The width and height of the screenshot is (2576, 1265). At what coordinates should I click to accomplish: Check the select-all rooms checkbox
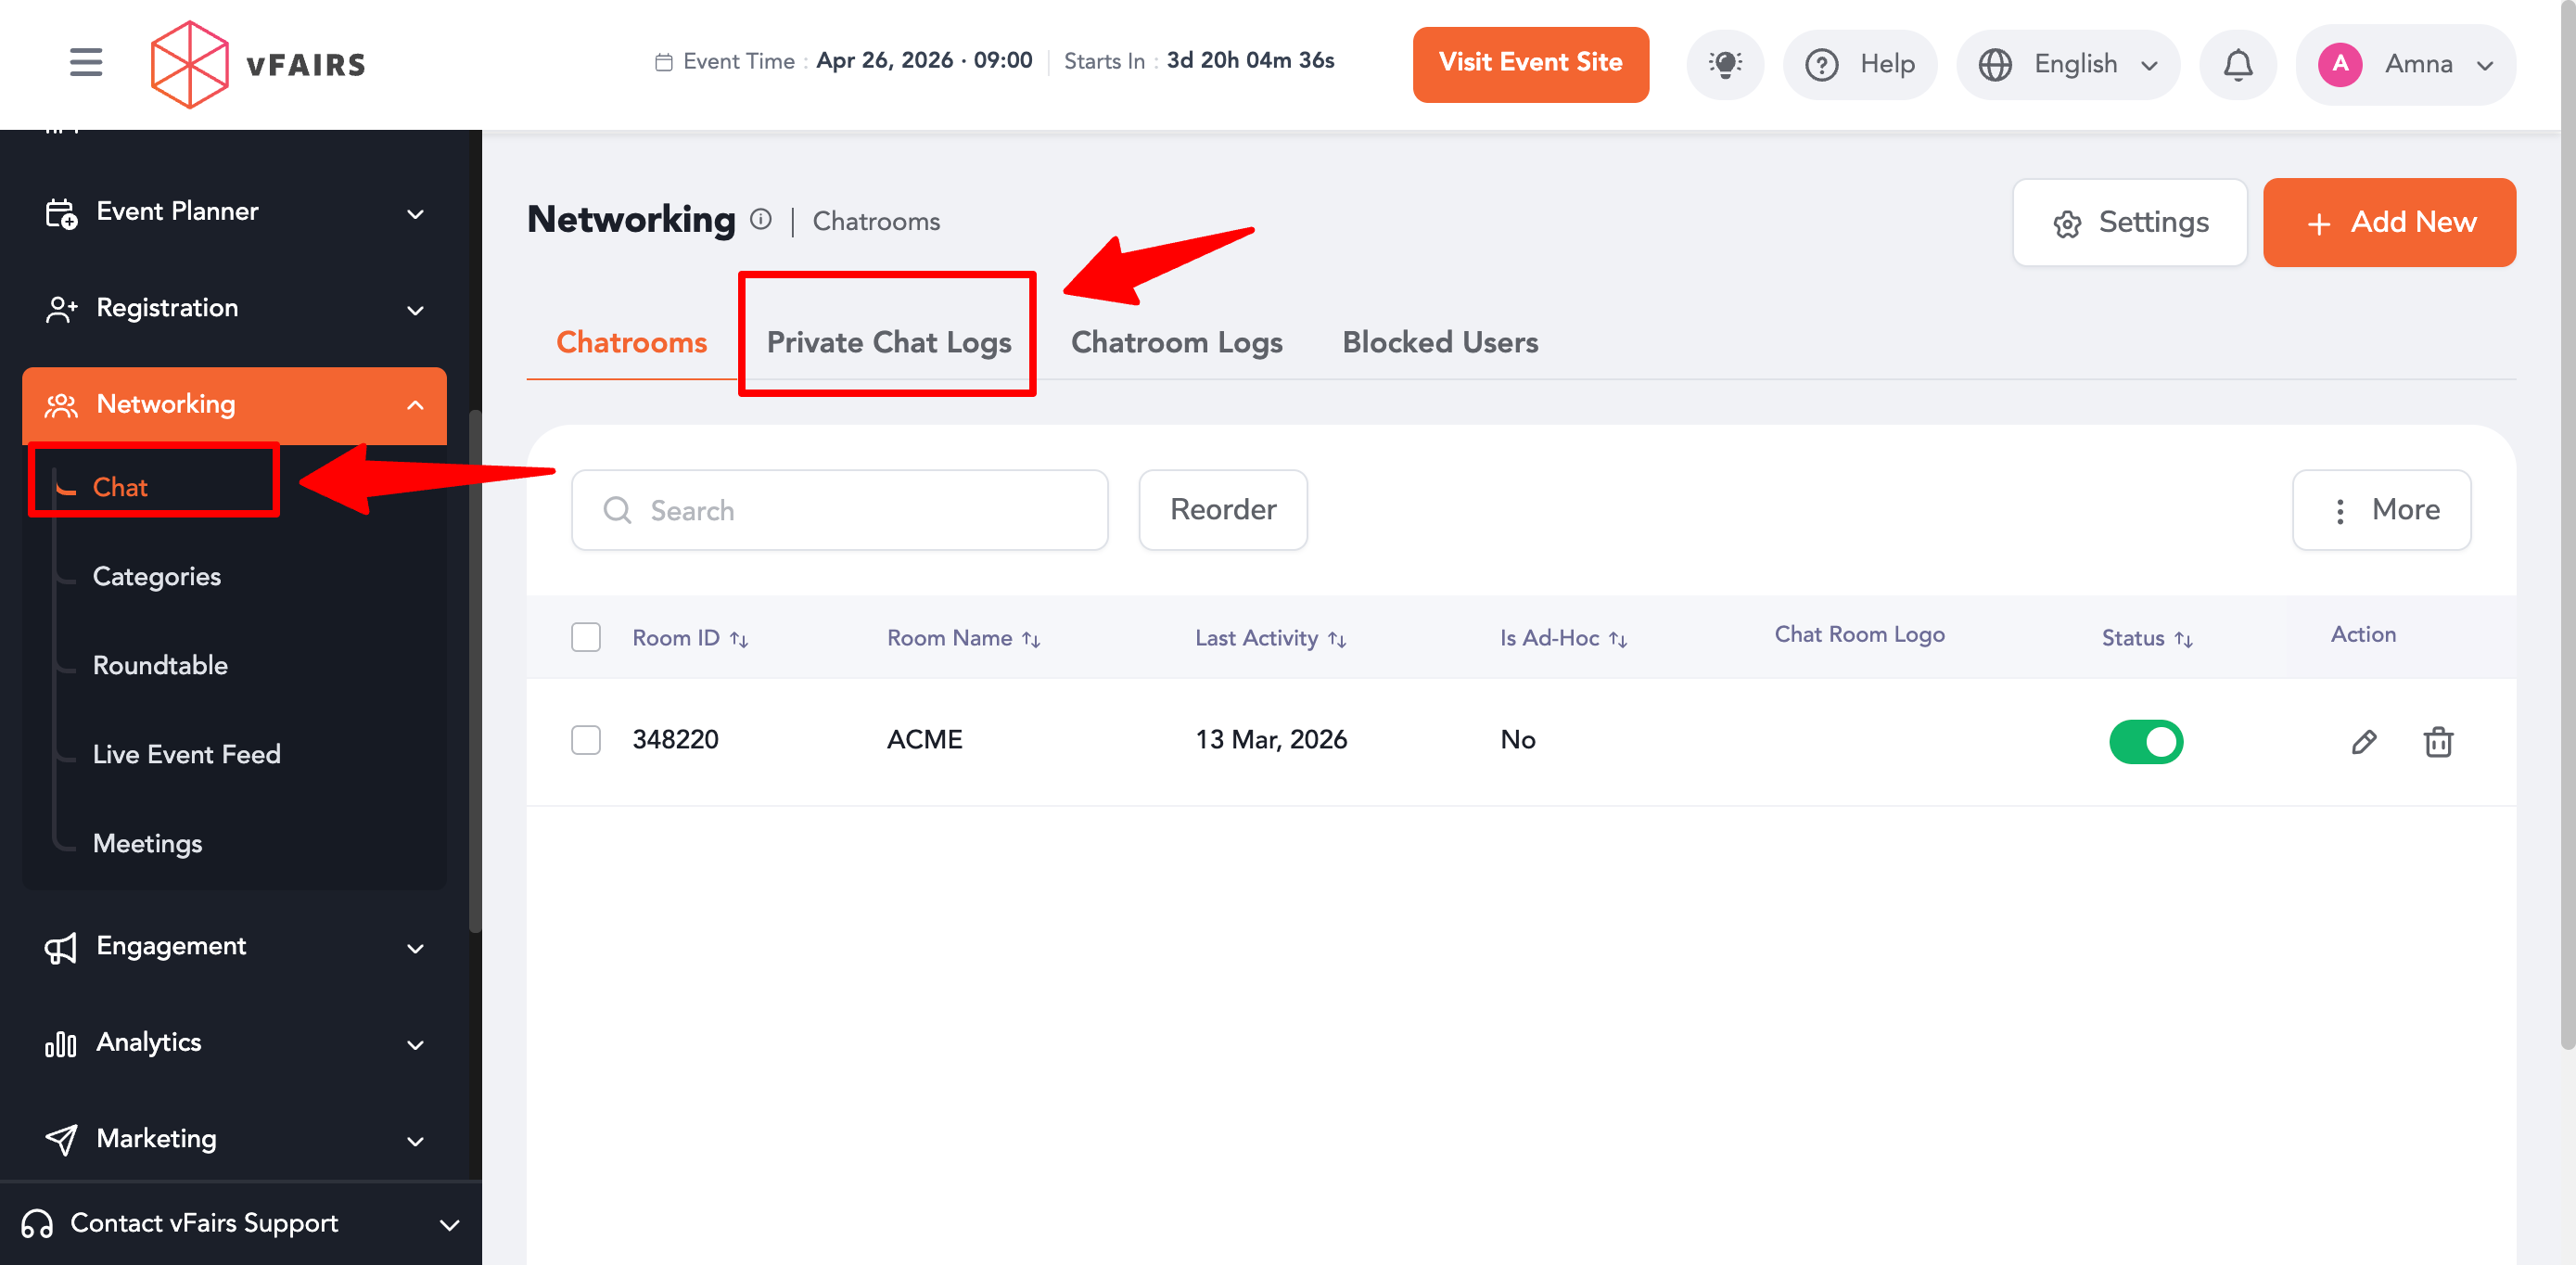586,637
